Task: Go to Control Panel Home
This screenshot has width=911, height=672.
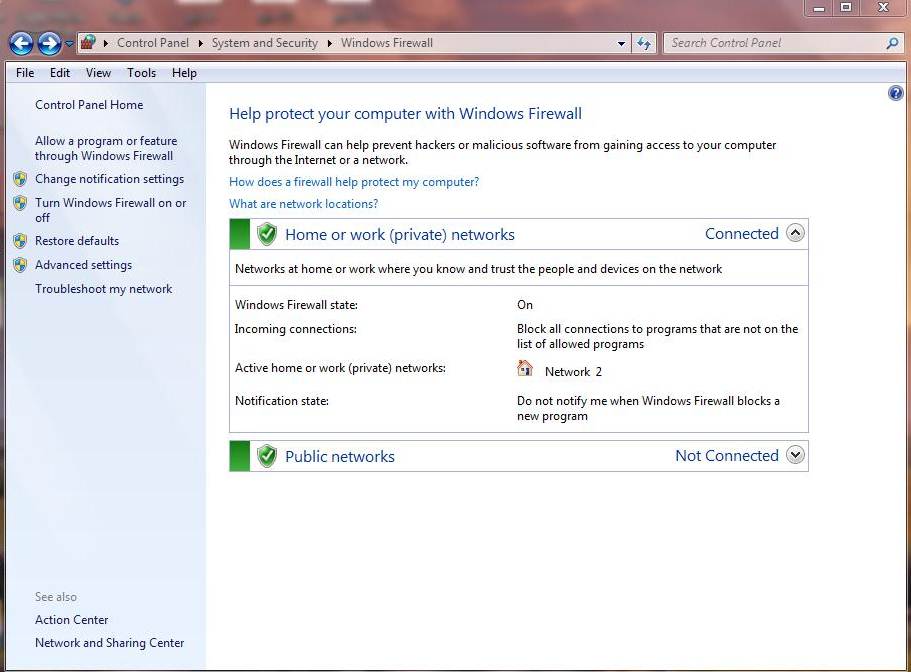Action: pos(89,105)
